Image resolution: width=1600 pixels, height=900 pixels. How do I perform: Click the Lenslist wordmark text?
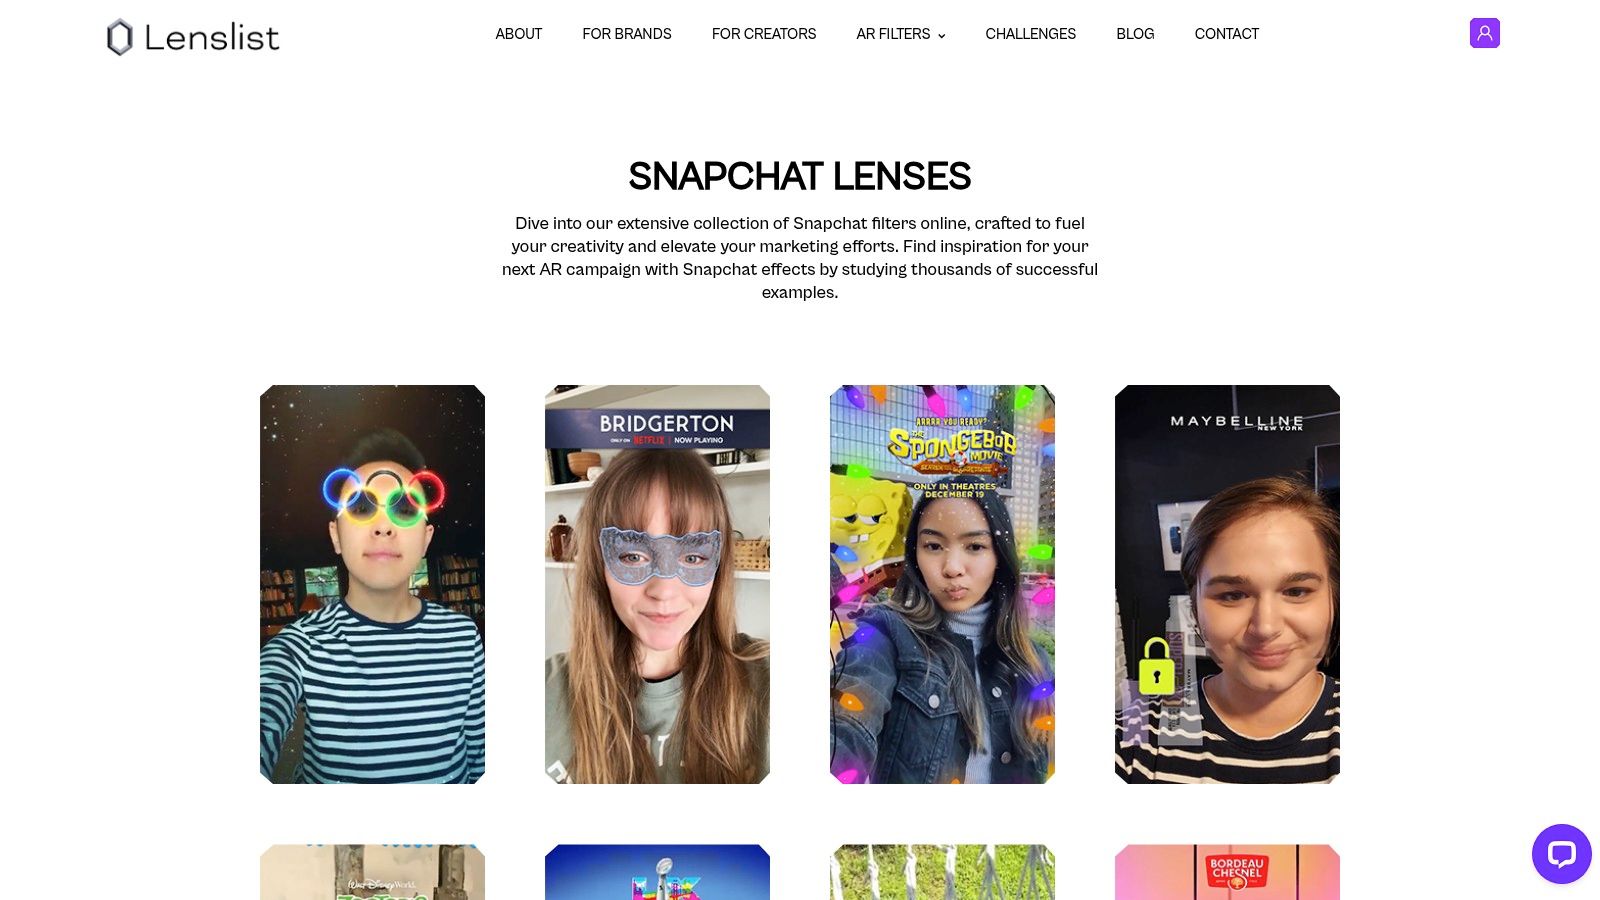click(x=212, y=38)
